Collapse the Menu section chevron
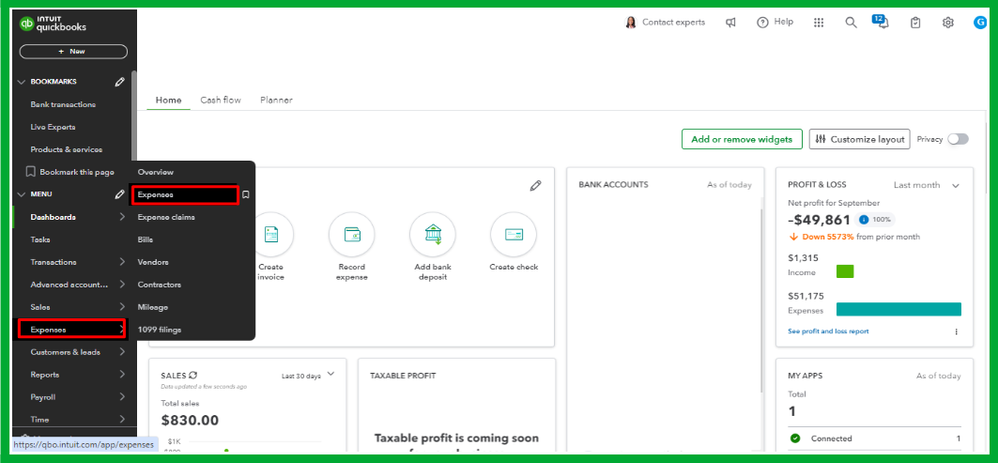 pos(21,194)
